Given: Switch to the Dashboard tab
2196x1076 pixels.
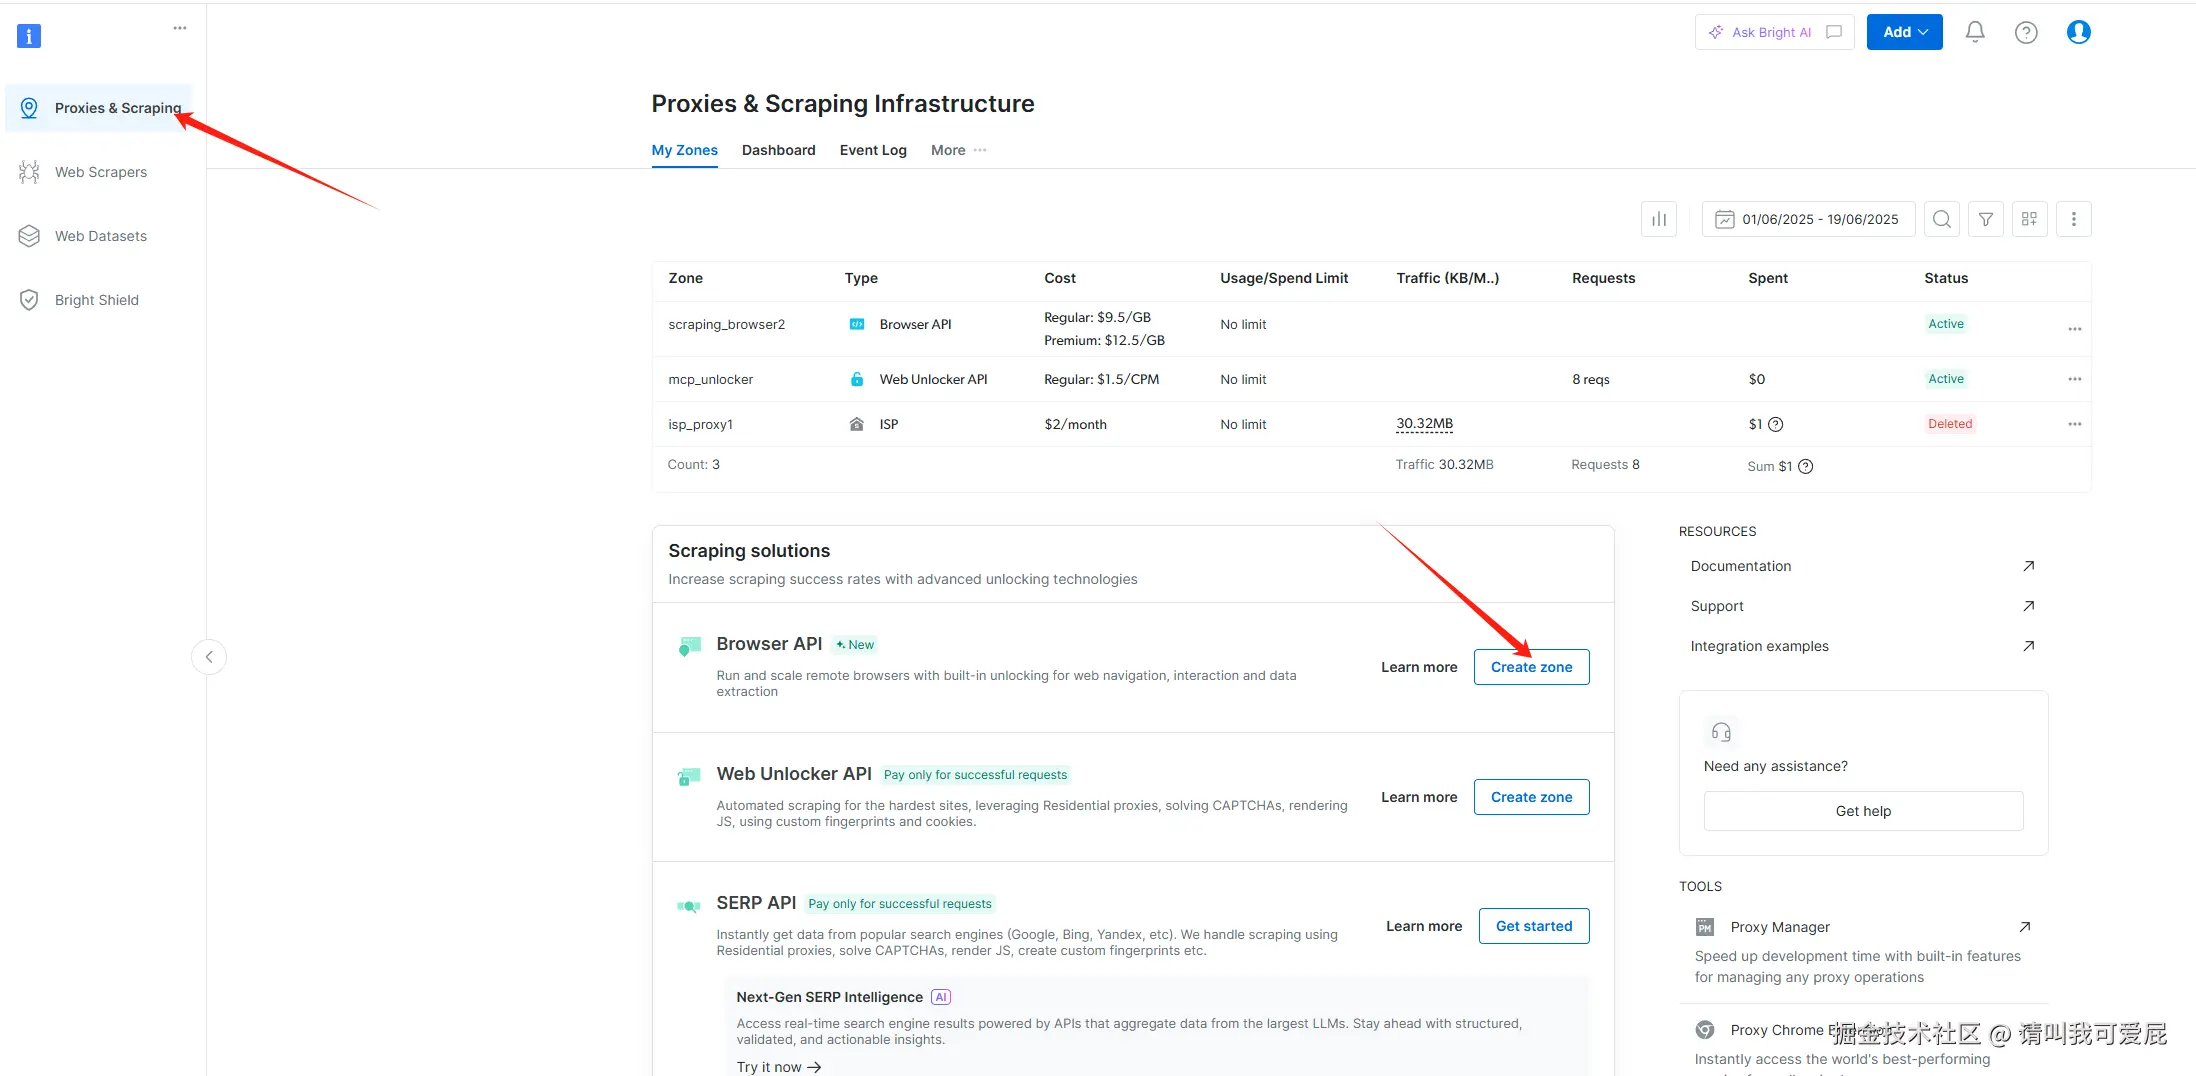Looking at the screenshot, I should [778, 150].
